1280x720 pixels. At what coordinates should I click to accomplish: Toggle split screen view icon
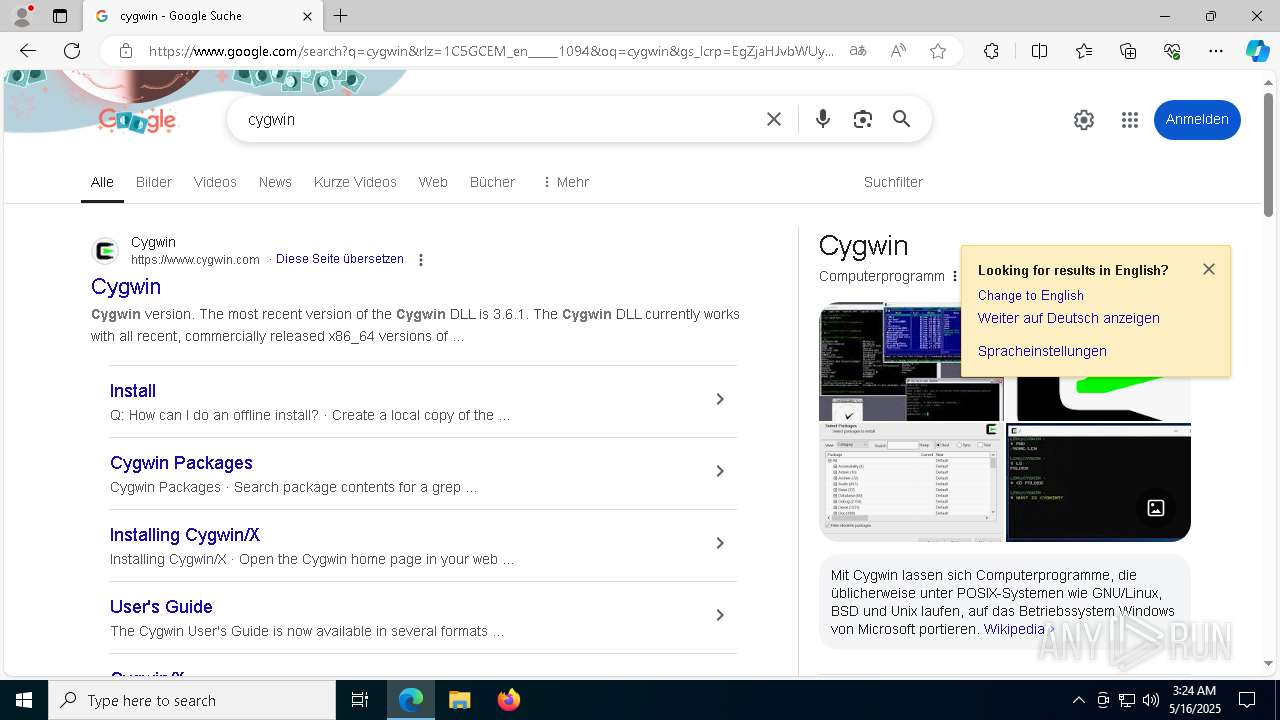[x=1039, y=51]
